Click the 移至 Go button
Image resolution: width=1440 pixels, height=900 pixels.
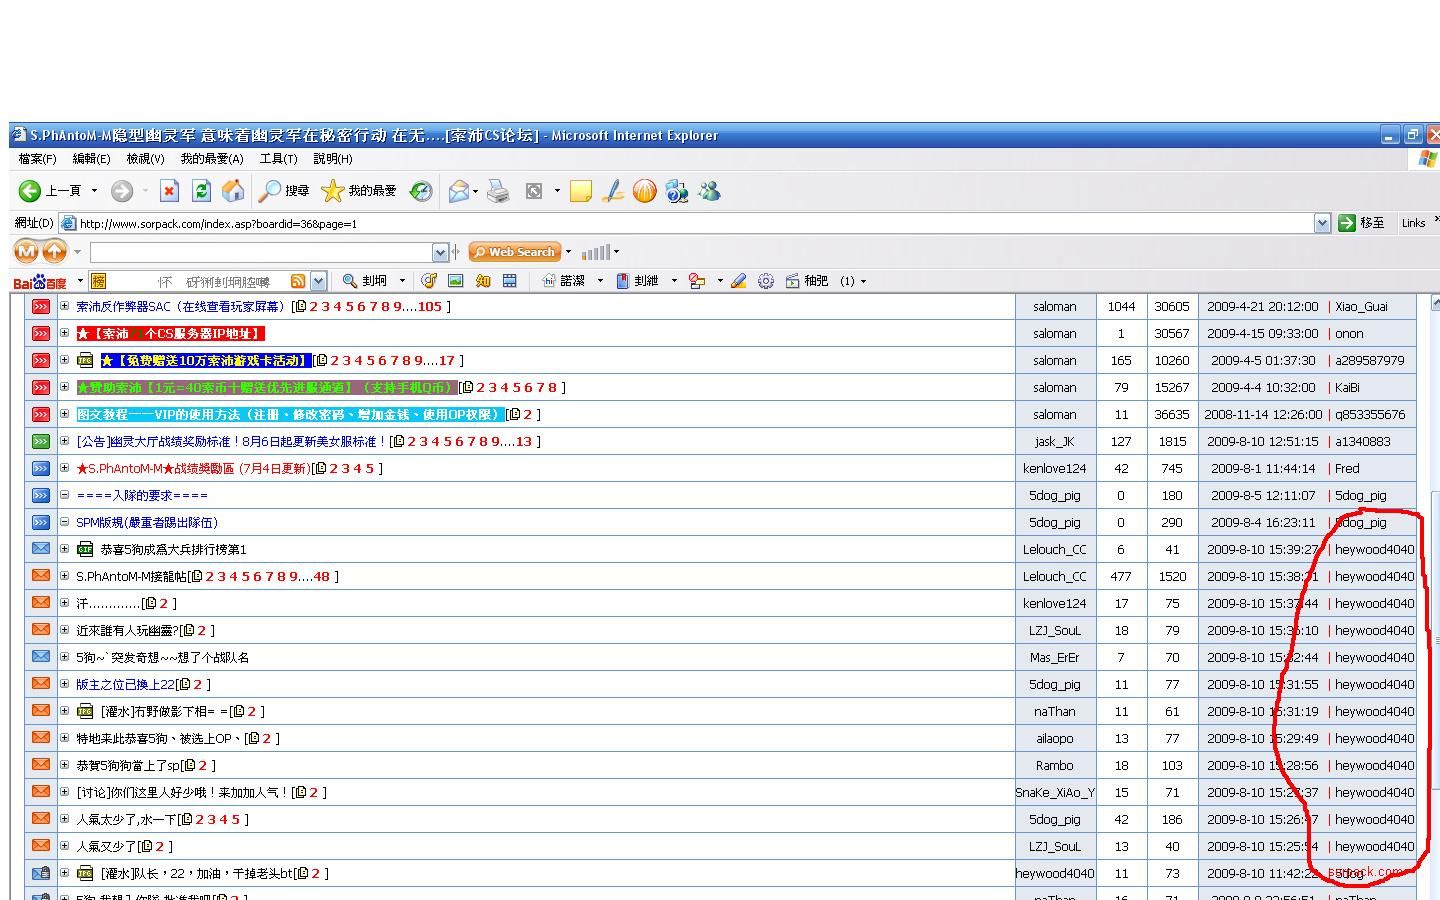tap(1362, 223)
